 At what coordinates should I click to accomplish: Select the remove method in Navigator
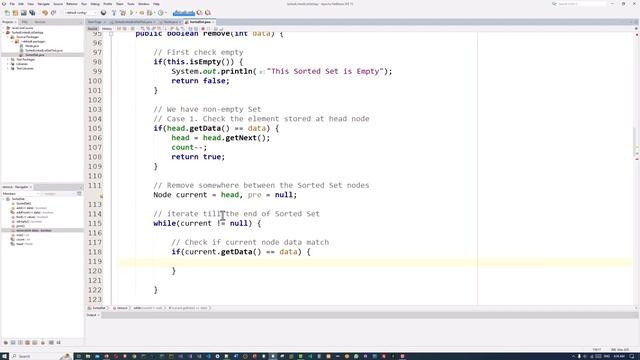point(33,230)
